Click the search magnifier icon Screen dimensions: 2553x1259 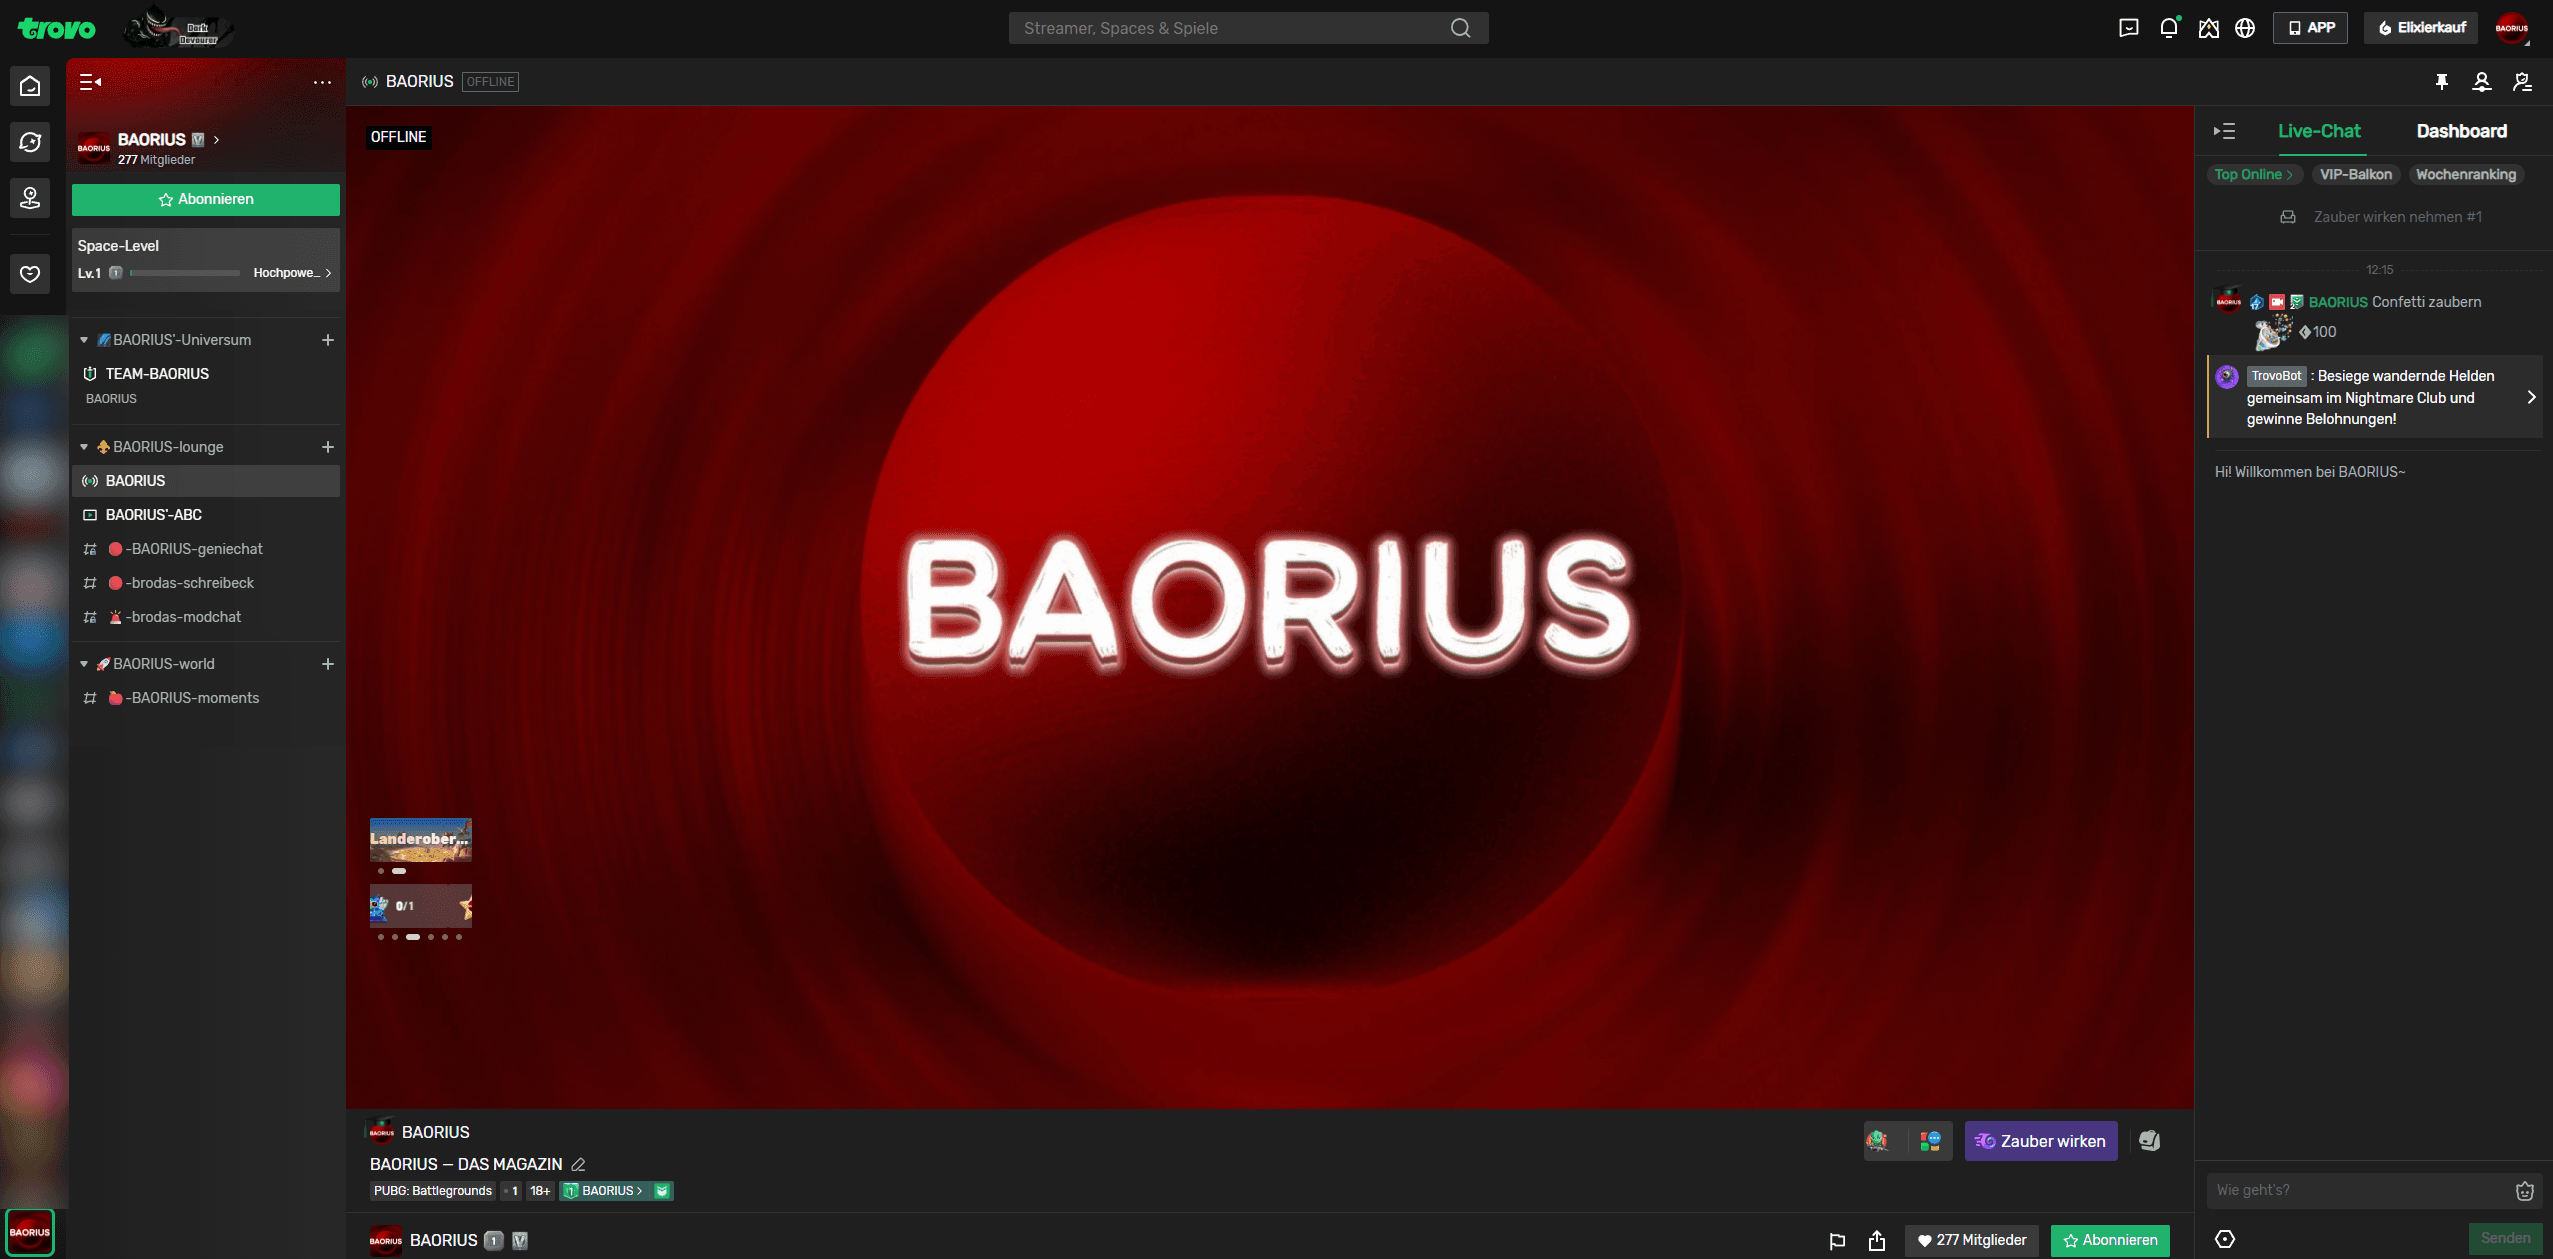point(1461,28)
